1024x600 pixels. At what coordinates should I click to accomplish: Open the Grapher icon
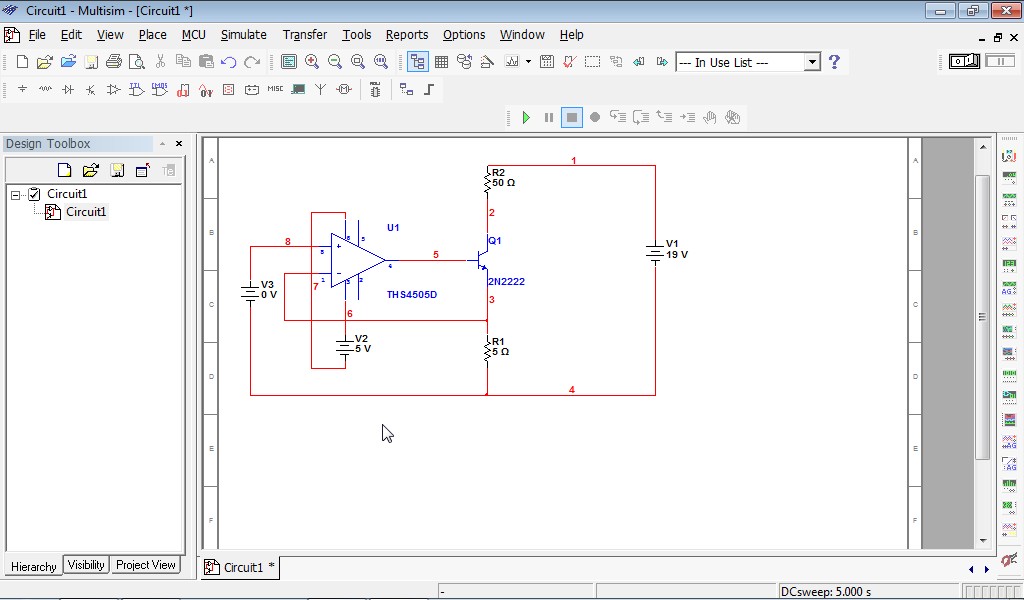pos(512,61)
